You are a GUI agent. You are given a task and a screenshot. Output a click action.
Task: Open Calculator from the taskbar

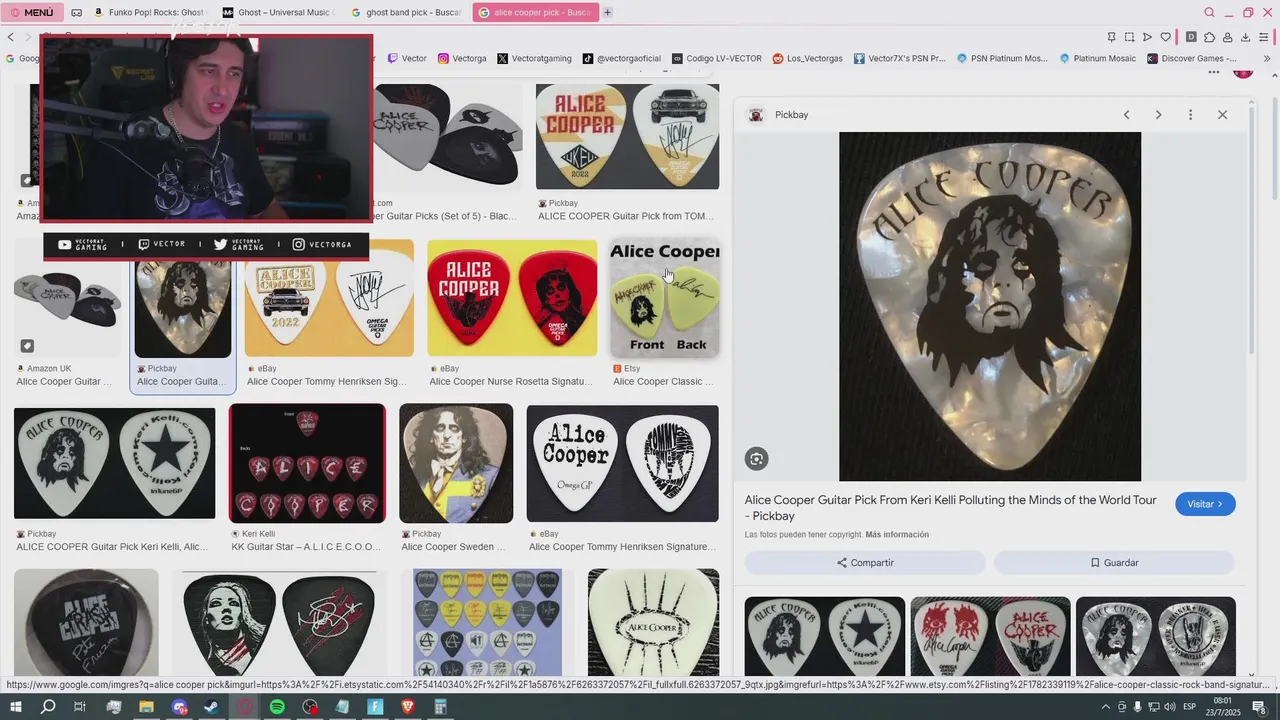coord(440,707)
